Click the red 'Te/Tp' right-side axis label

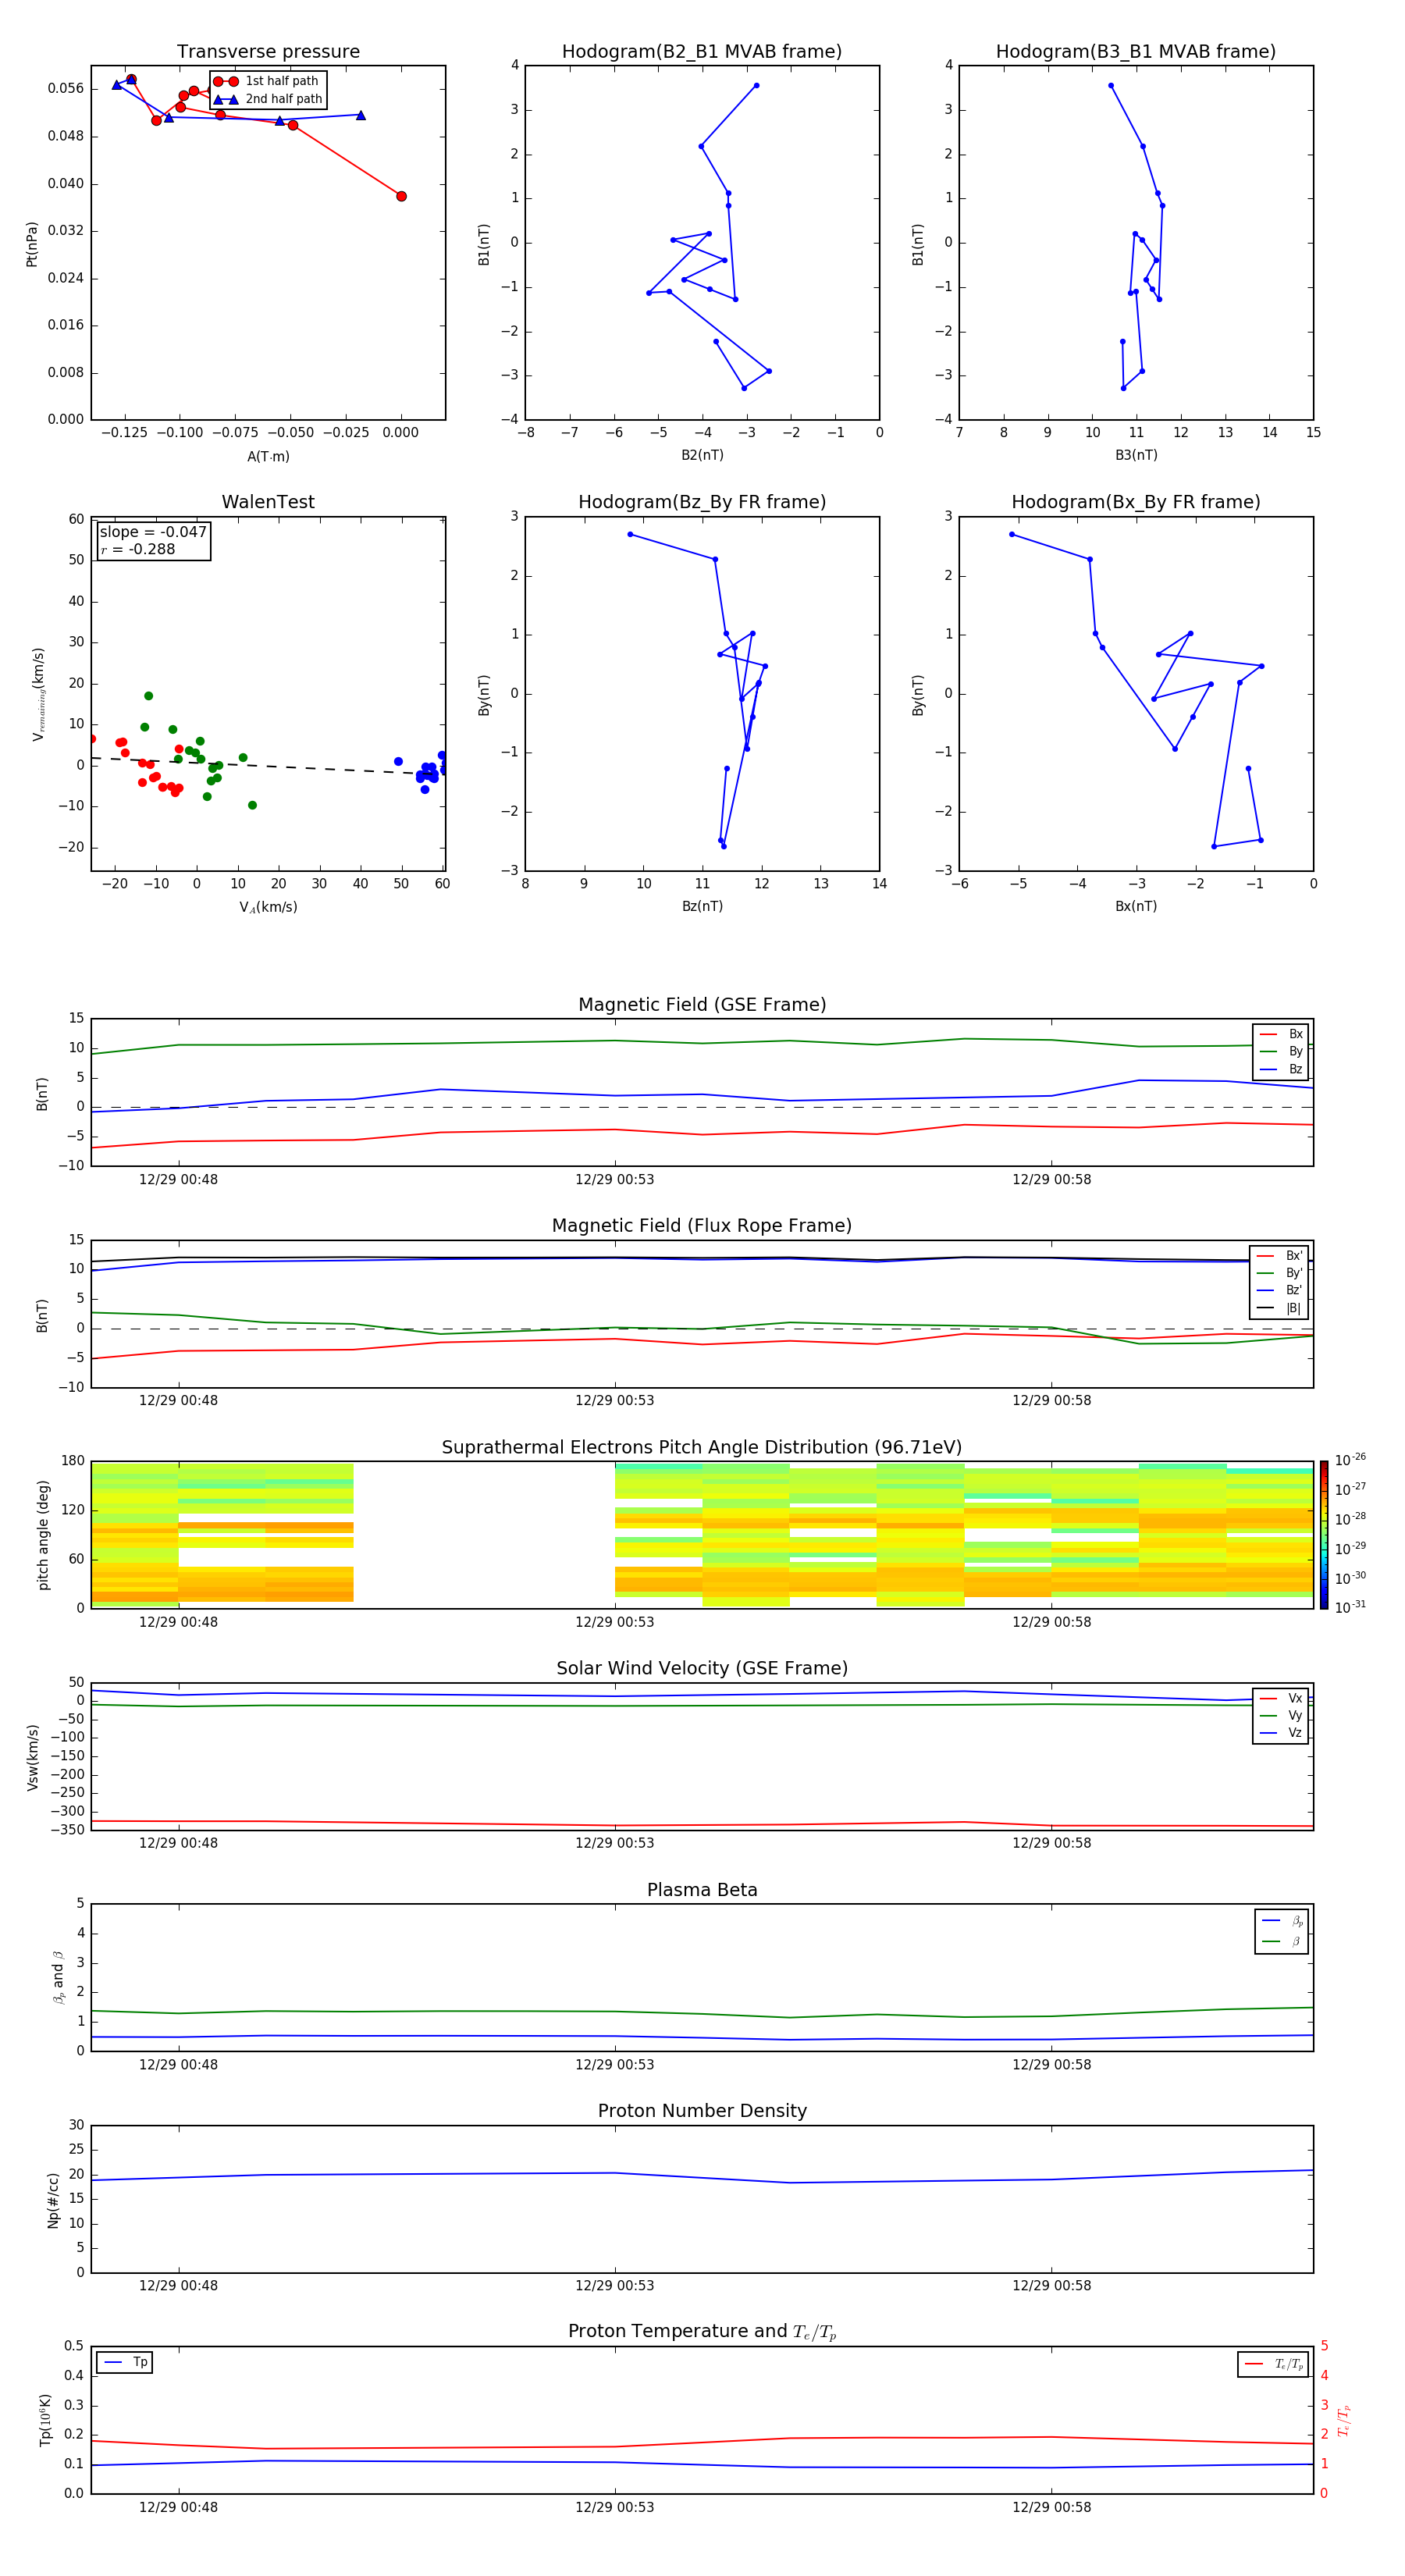[x=1344, y=2420]
